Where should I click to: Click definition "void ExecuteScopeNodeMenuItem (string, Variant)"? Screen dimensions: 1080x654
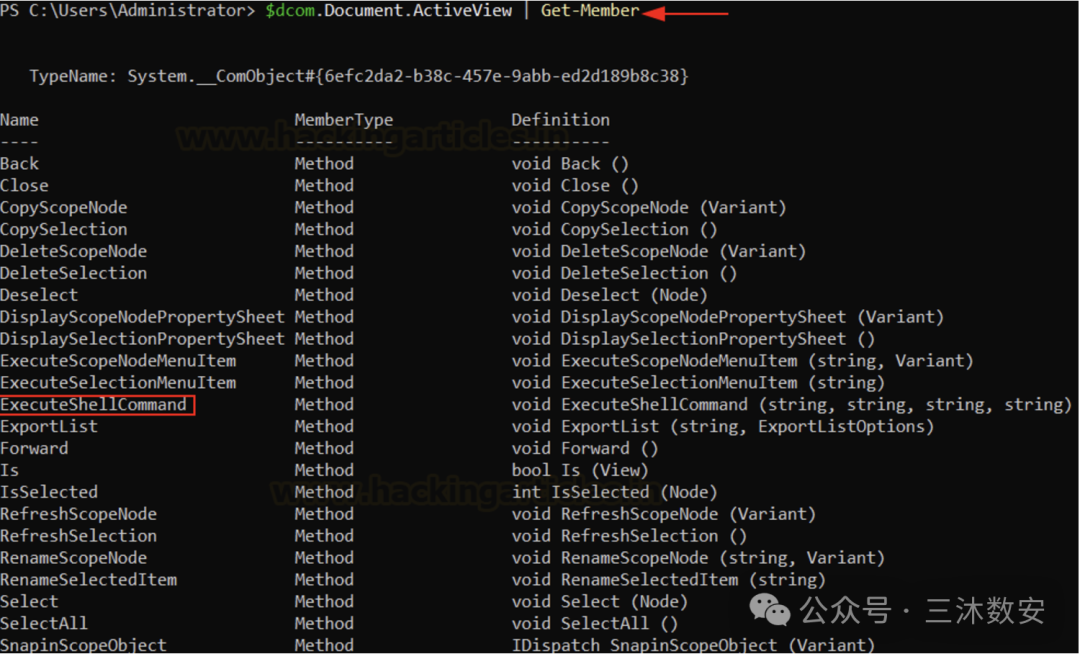(742, 361)
